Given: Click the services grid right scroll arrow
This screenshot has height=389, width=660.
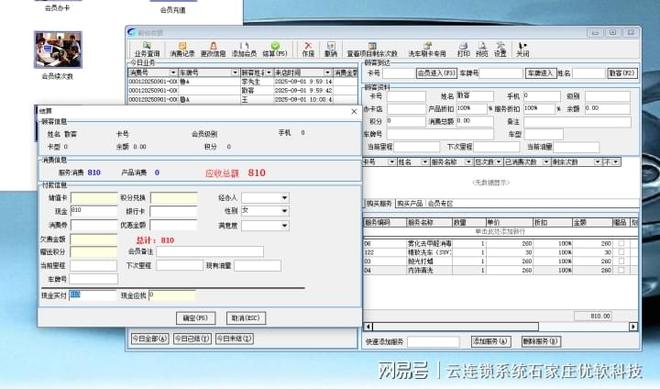Looking at the screenshot, I should (633, 326).
